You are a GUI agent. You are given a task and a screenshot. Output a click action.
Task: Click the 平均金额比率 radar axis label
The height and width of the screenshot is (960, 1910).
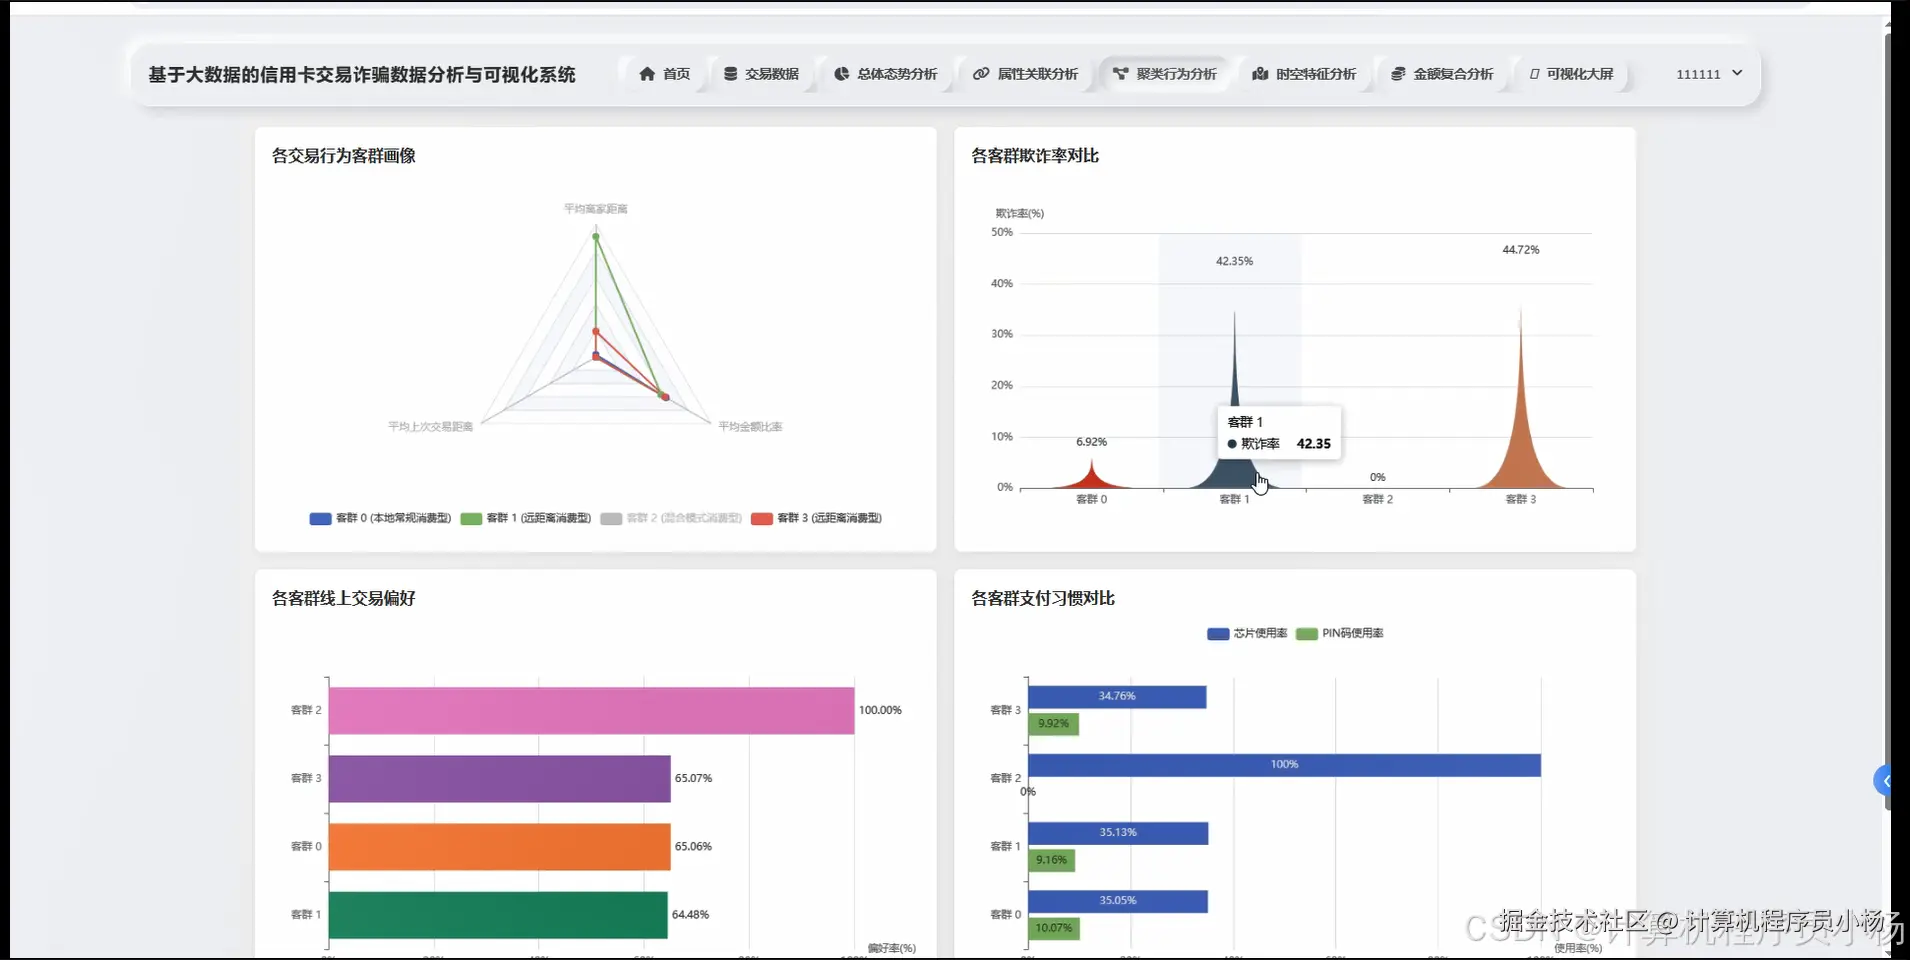[x=750, y=426]
